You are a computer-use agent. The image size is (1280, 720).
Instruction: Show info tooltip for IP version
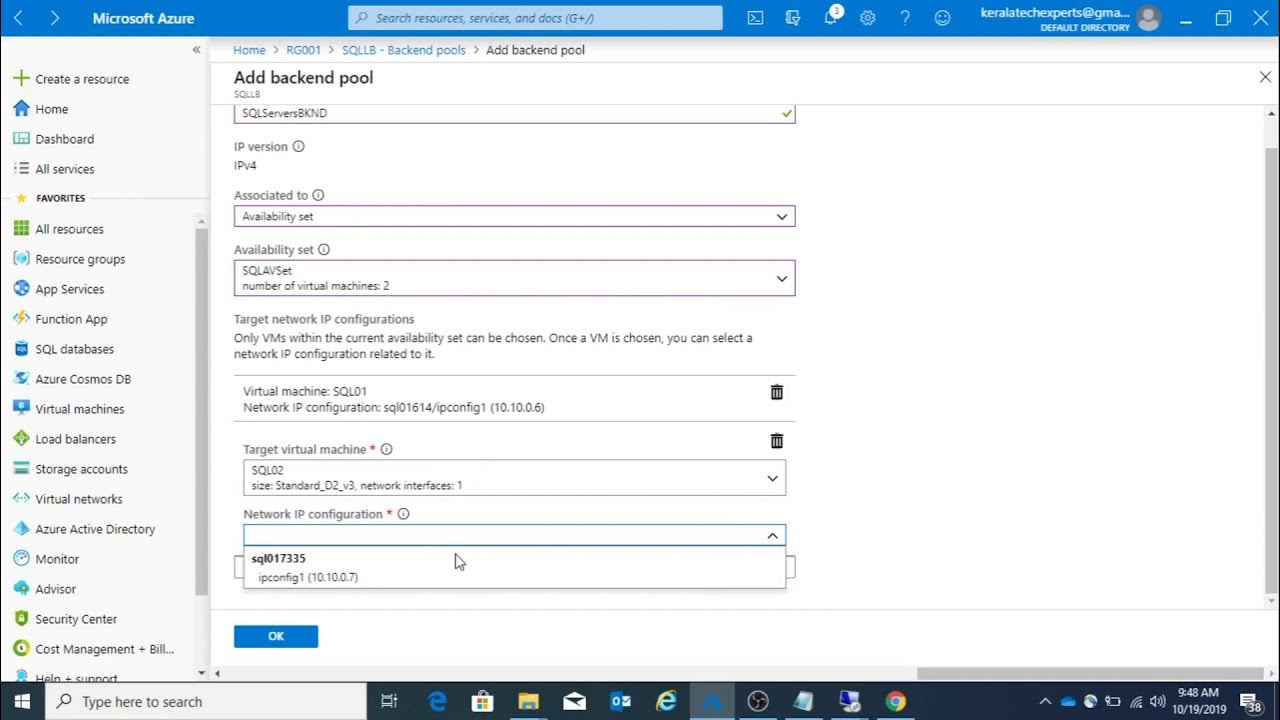point(298,146)
